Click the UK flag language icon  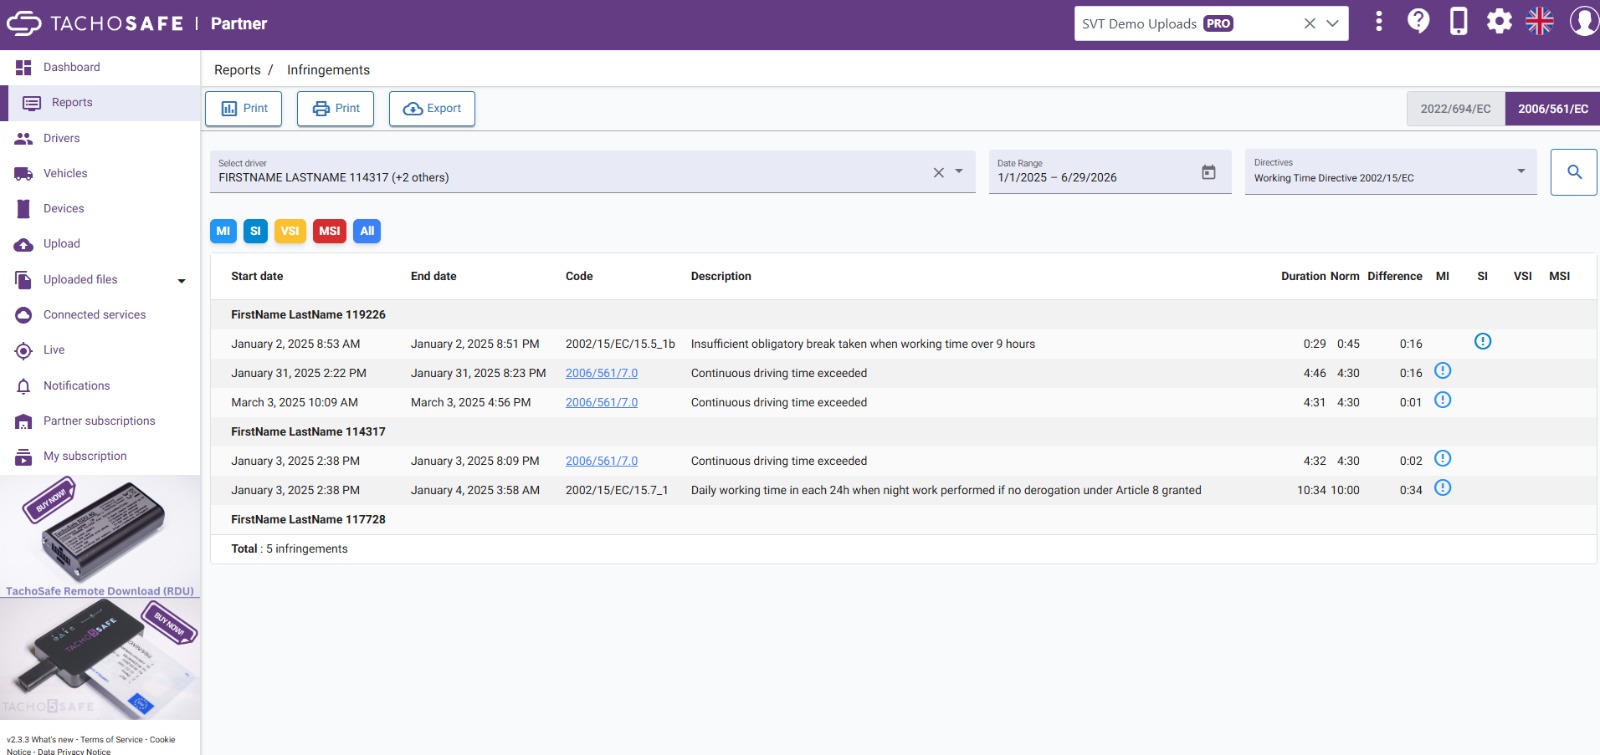1540,21
